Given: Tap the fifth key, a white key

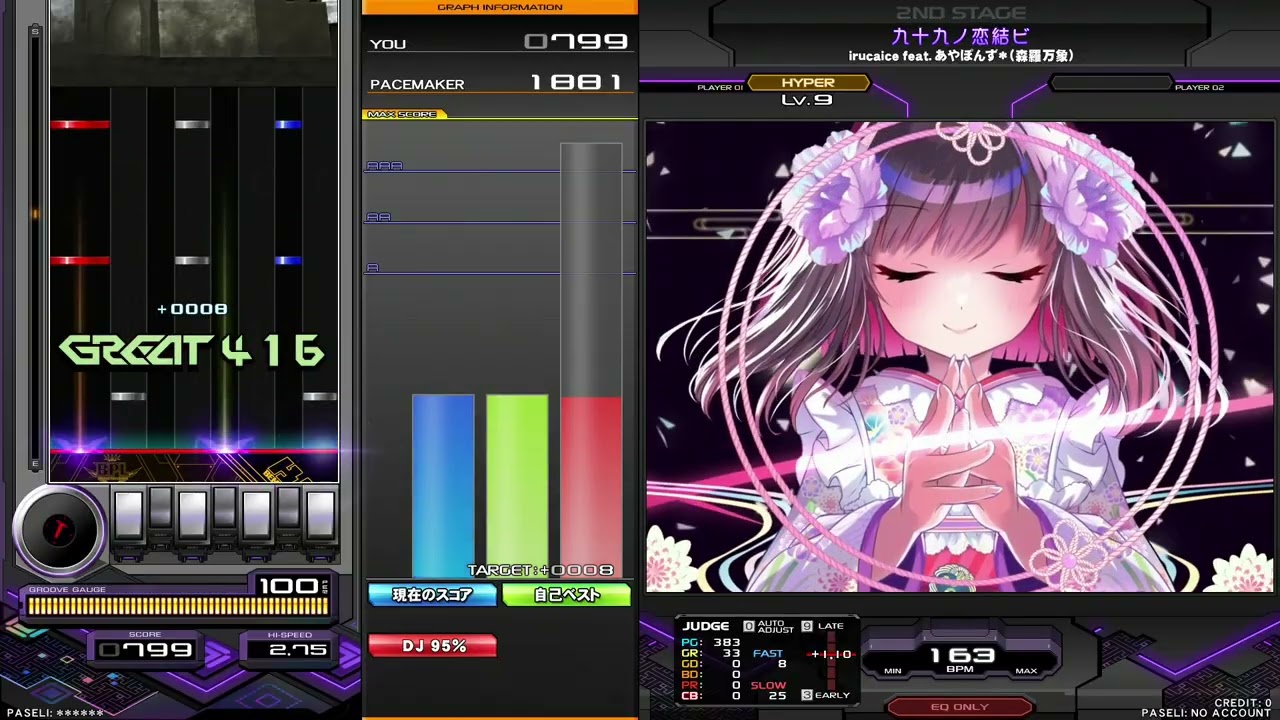Looking at the screenshot, I should click(256, 516).
